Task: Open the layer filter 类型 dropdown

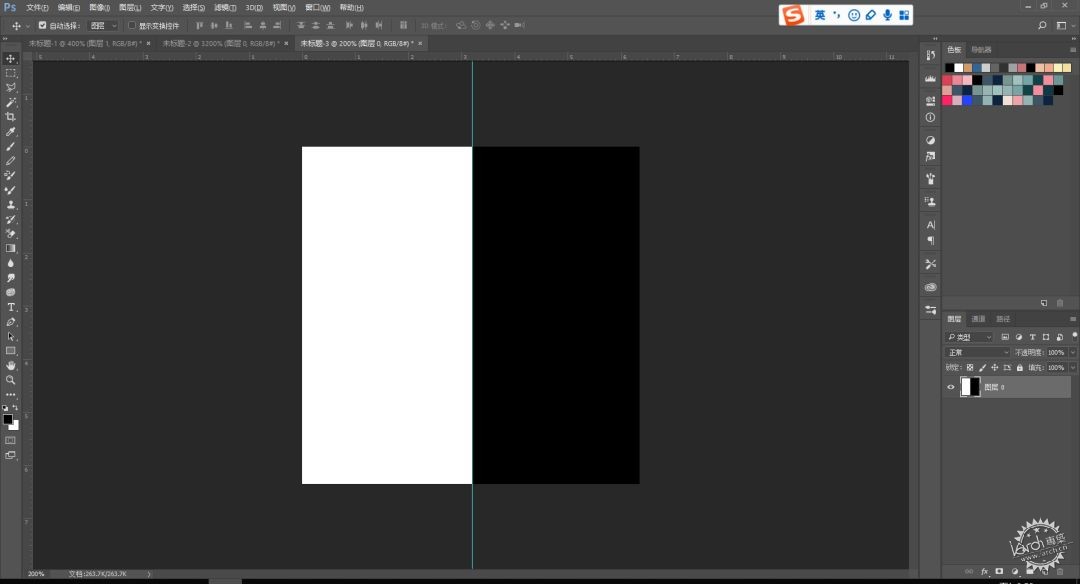Action: coord(969,337)
